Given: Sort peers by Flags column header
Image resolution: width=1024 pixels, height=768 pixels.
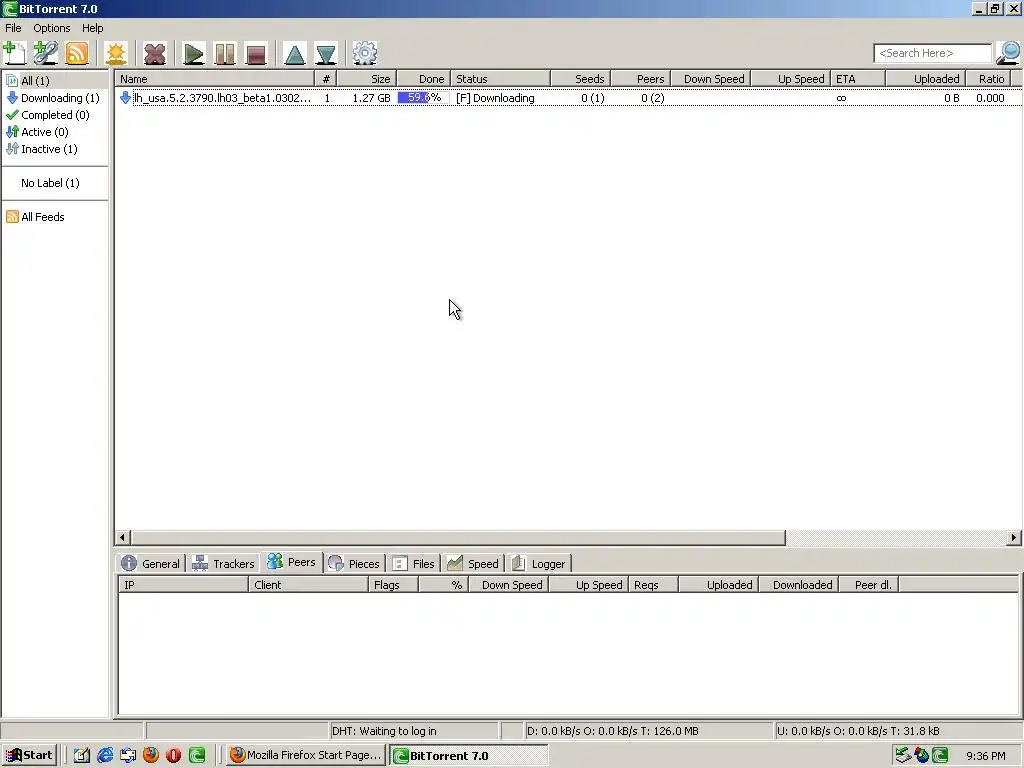Looking at the screenshot, I should (x=393, y=584).
